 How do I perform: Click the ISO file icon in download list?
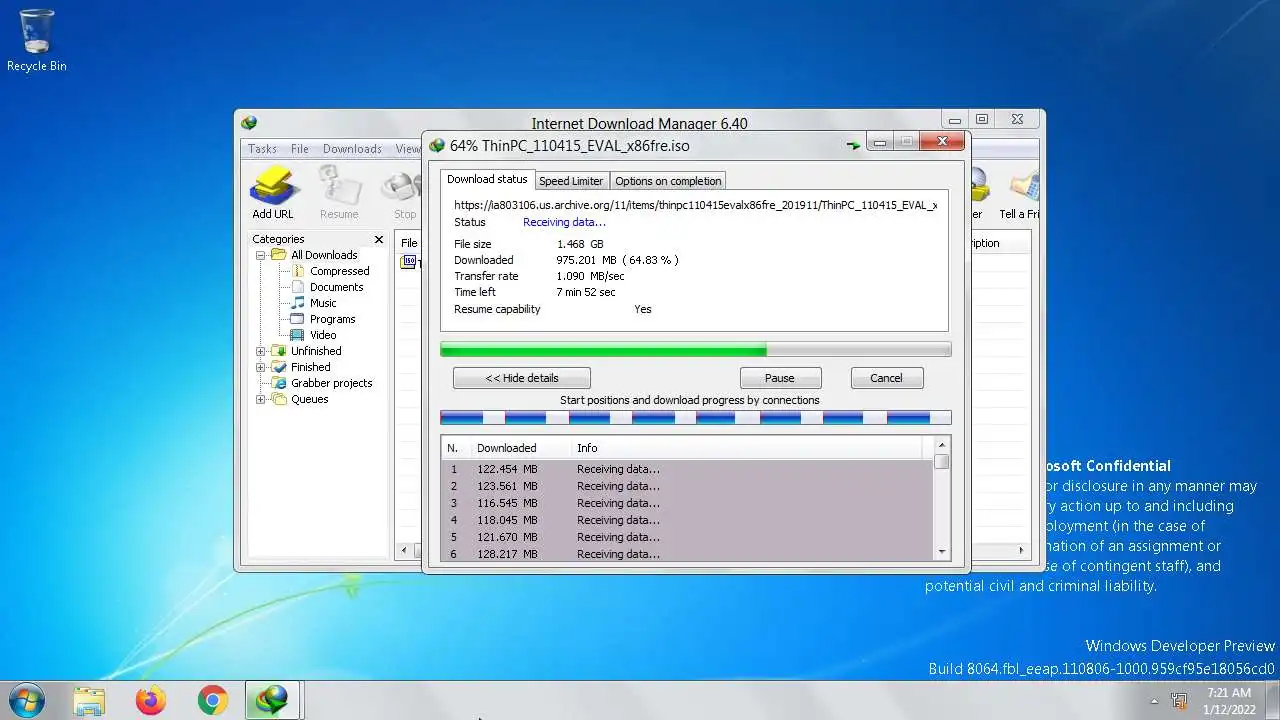[x=409, y=262]
